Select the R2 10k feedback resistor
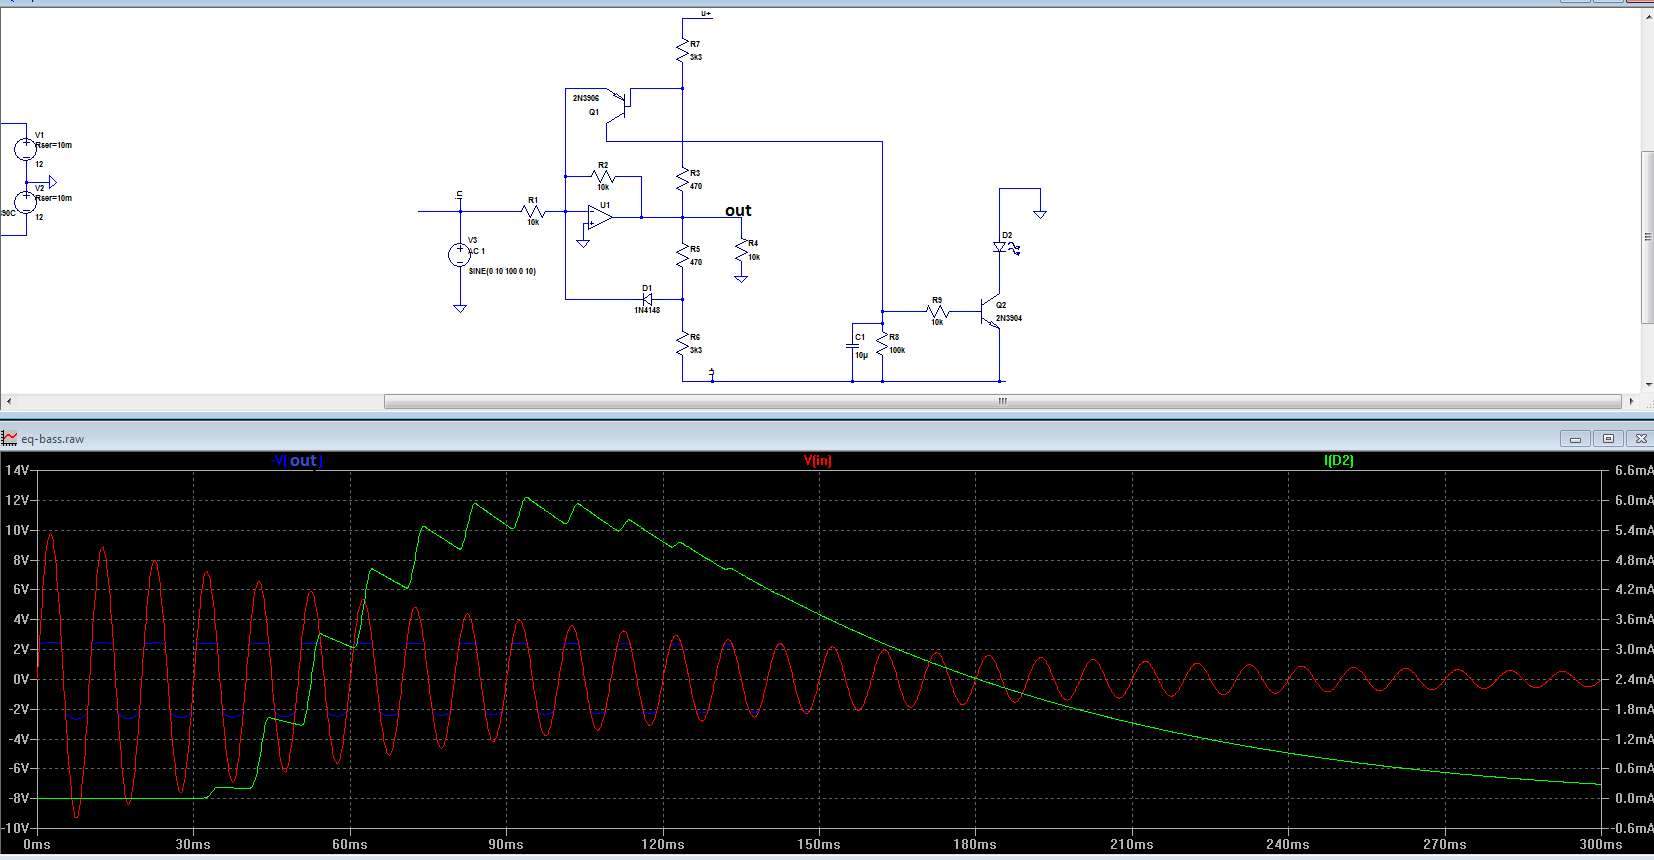This screenshot has height=860, width=1654. point(603,177)
